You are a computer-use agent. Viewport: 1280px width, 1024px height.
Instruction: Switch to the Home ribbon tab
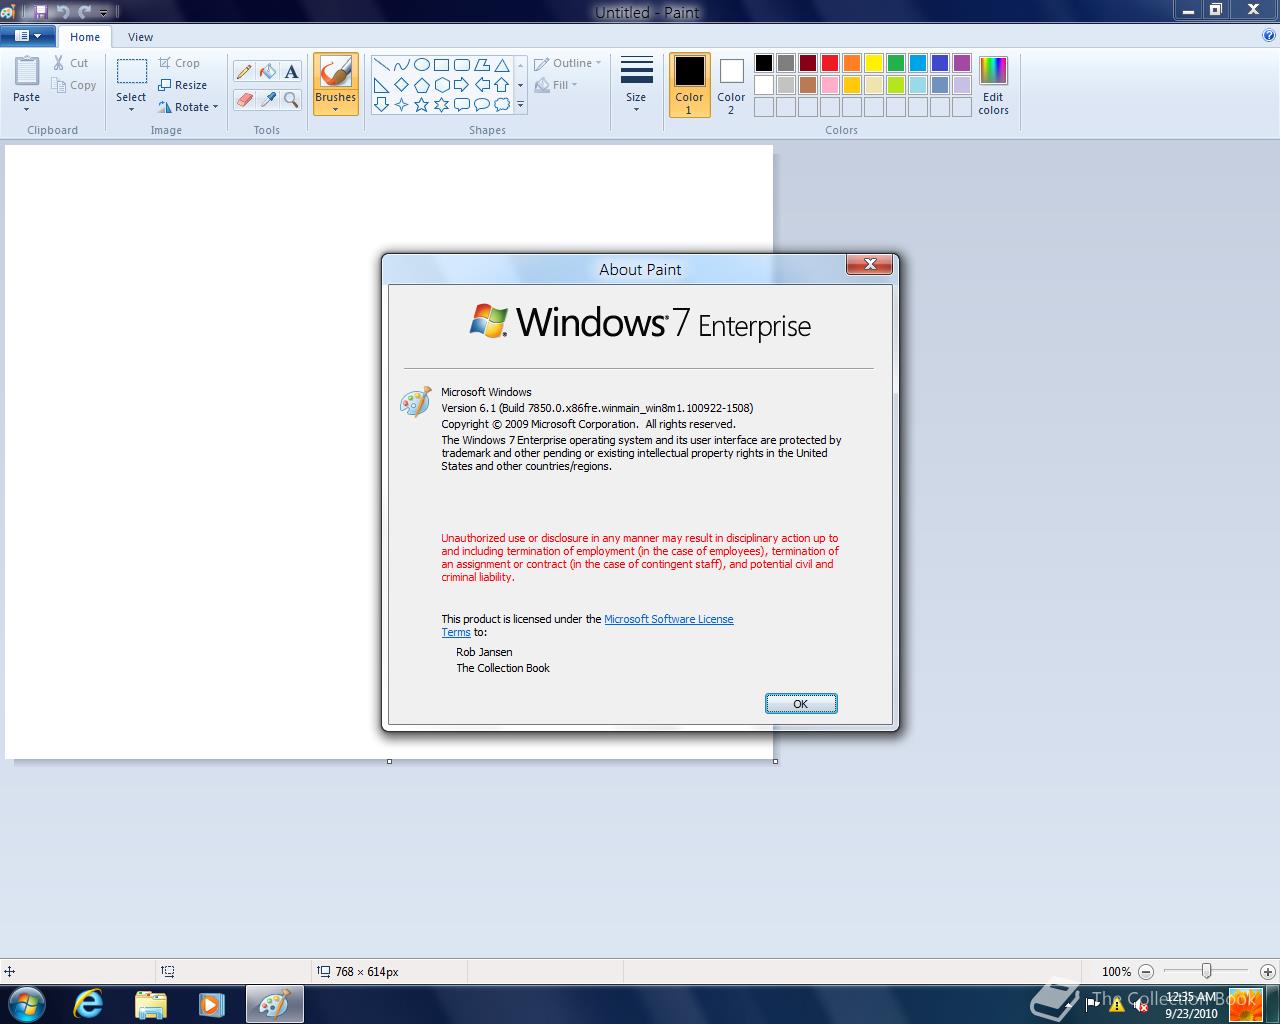point(85,37)
